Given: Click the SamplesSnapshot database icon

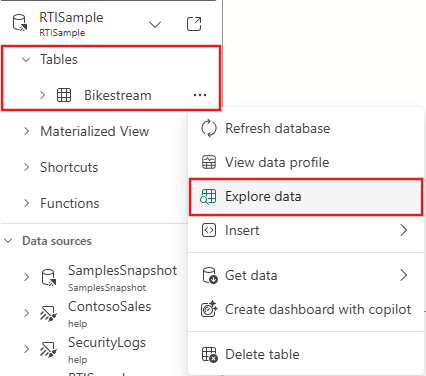Looking at the screenshot, I should click(49, 278).
